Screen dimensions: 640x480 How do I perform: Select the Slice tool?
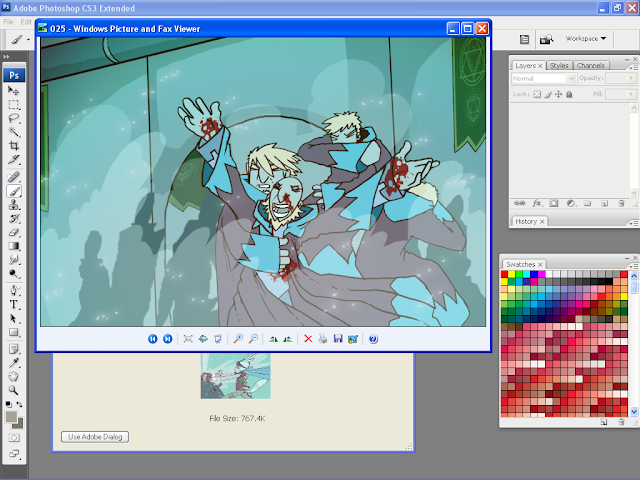click(13, 160)
